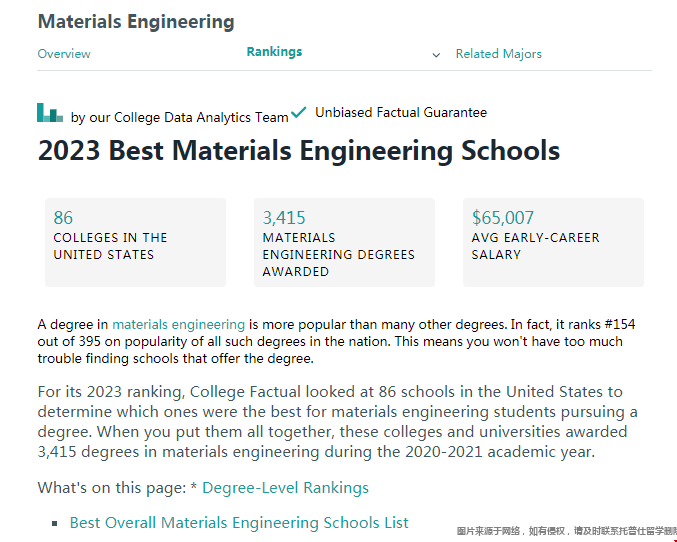Click the square bullet before Best Overall list
The image size is (677, 542).
(x=55, y=524)
